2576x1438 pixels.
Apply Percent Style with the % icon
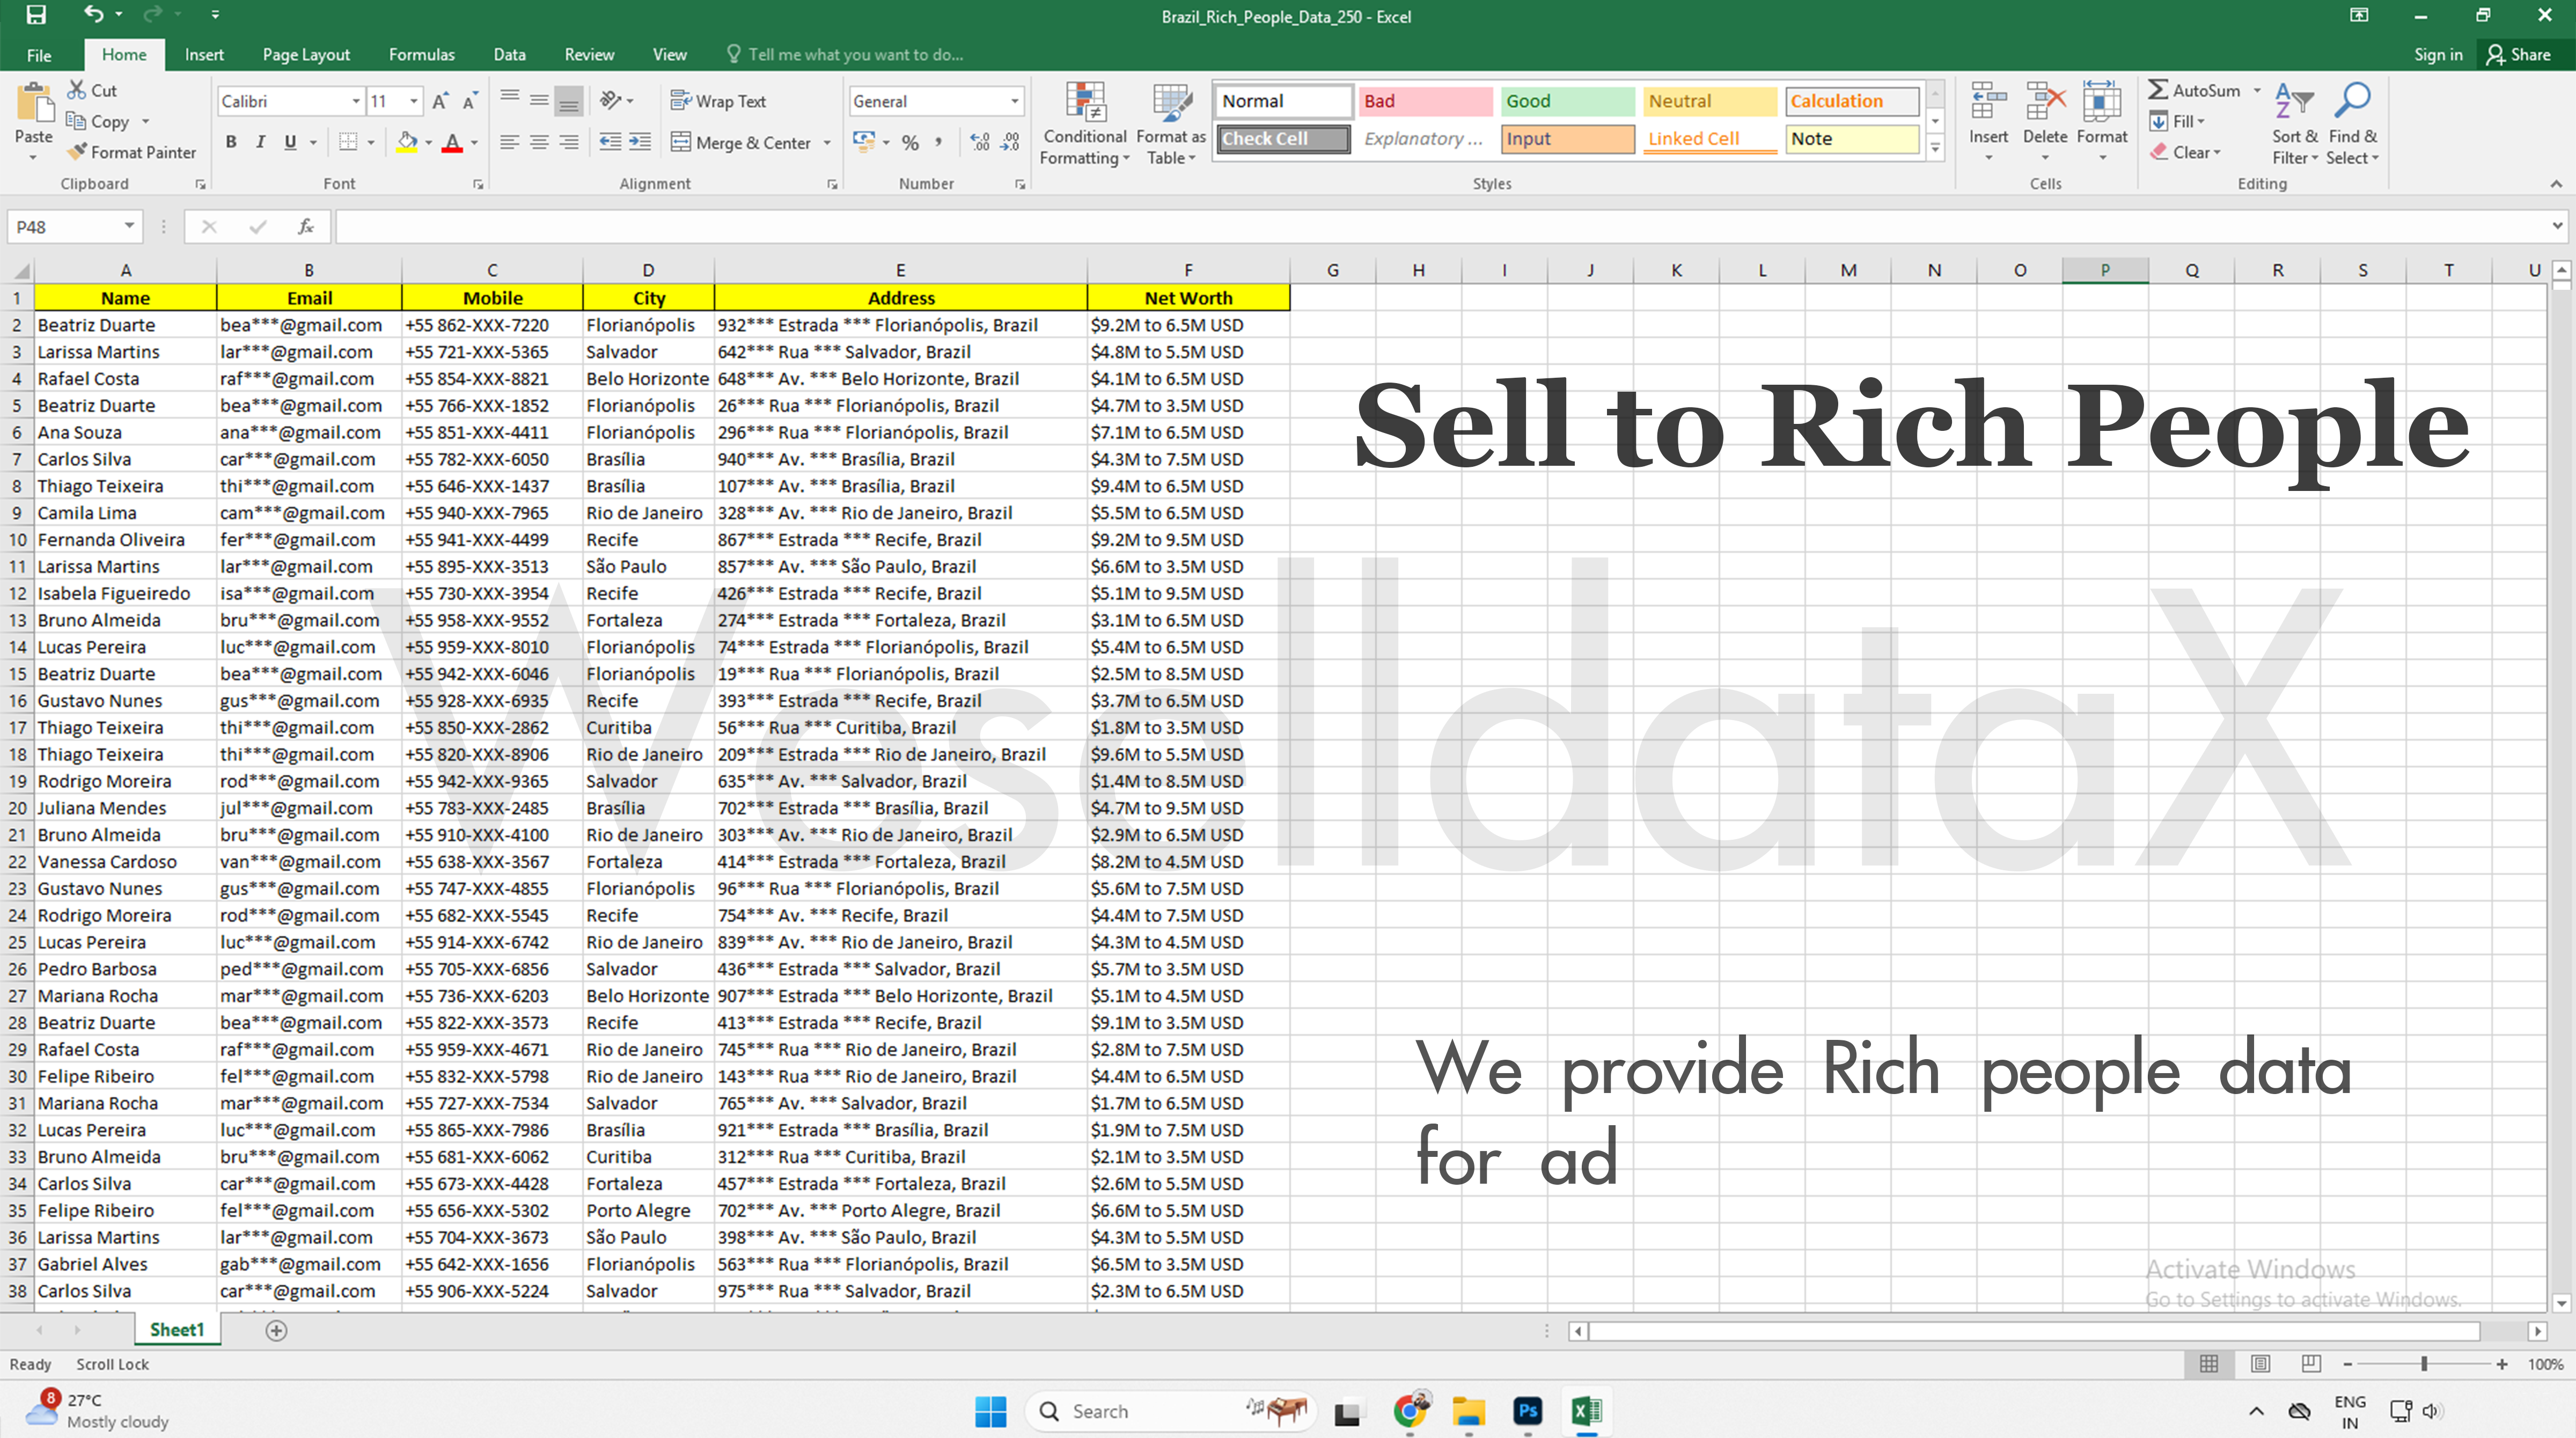[x=910, y=142]
